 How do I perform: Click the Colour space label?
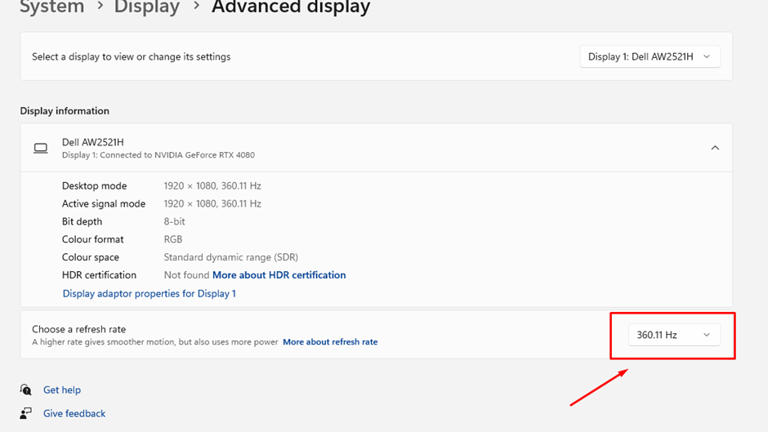[x=91, y=257]
